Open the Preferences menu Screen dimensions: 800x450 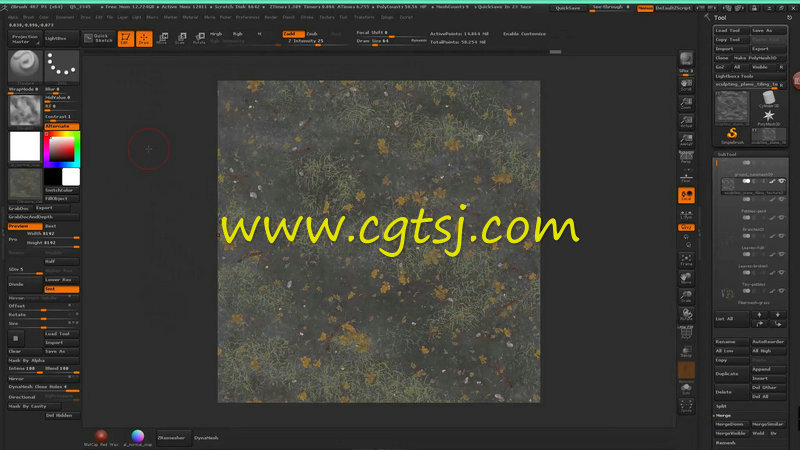point(247,17)
